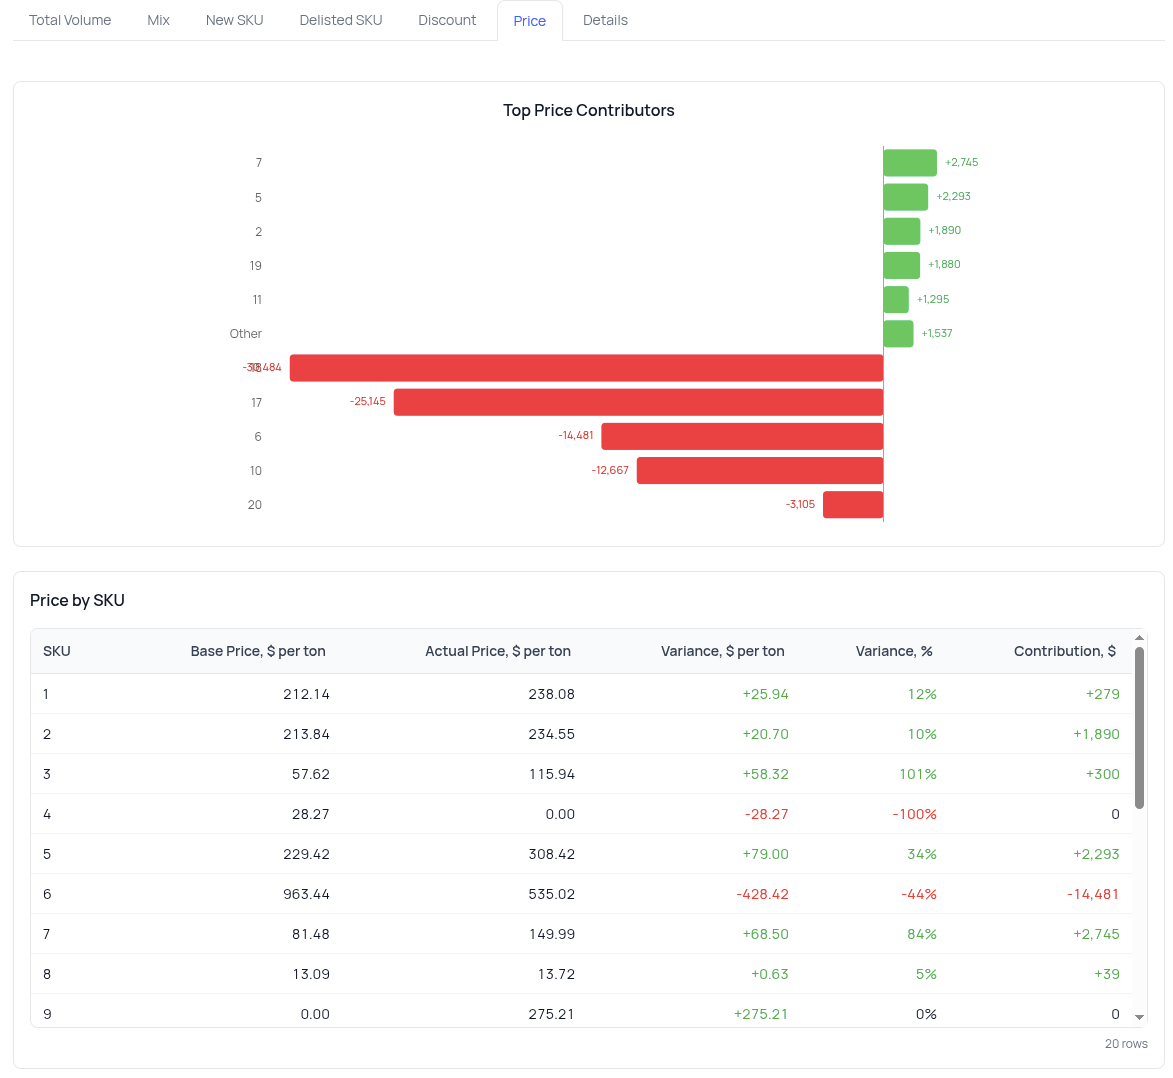Switch to the Total Volume tab

[x=70, y=20]
